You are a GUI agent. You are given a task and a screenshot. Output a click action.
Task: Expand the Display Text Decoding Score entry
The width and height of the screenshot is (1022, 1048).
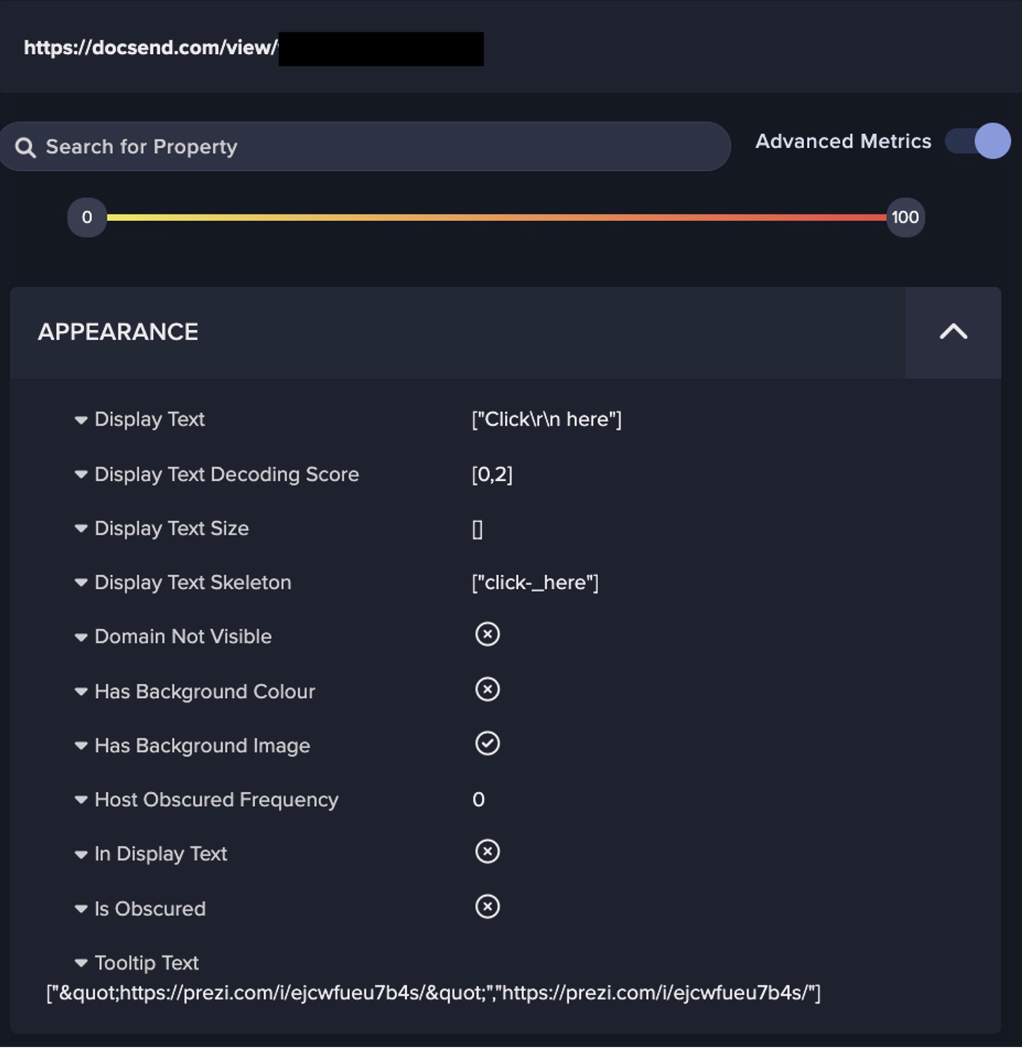pyautogui.click(x=81, y=475)
